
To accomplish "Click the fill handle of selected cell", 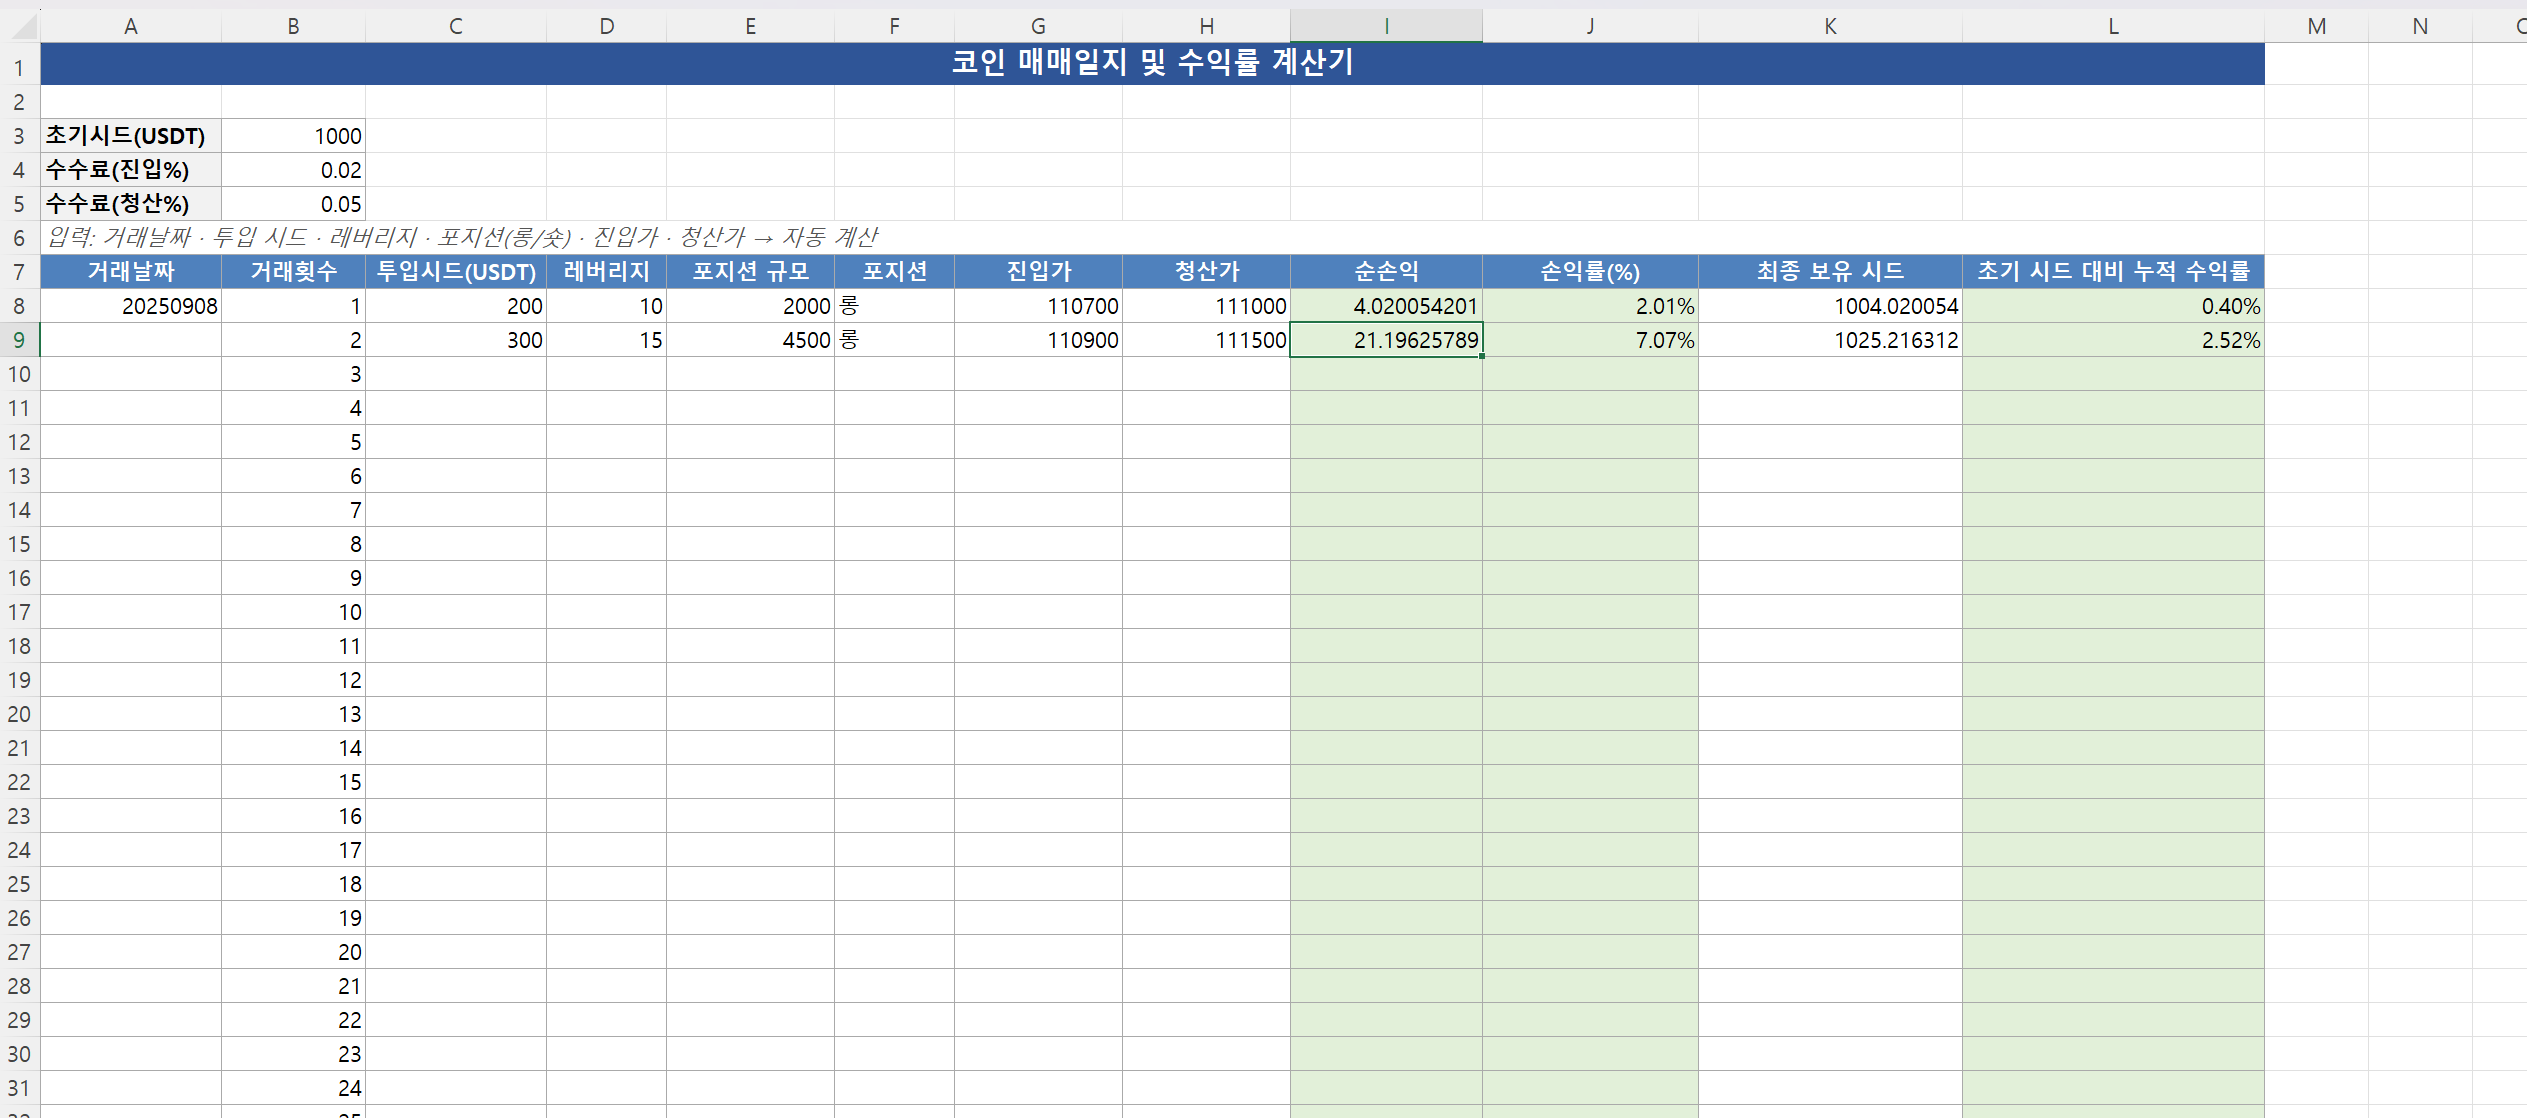I will pyautogui.click(x=1482, y=356).
